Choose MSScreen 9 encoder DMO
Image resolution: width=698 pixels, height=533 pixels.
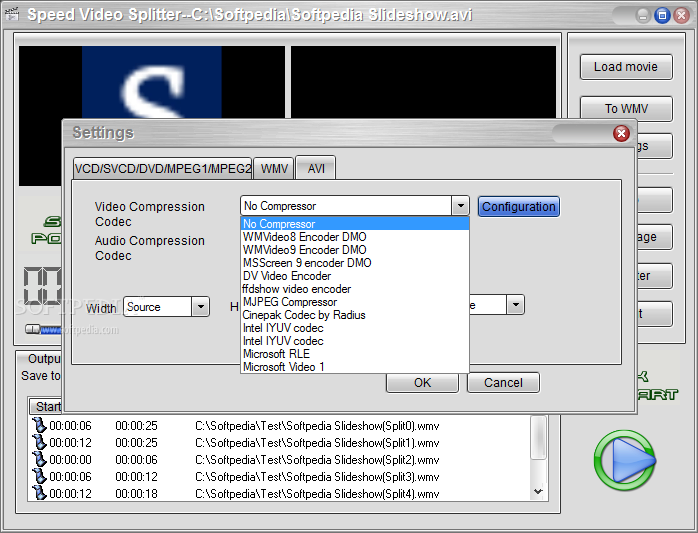point(355,263)
